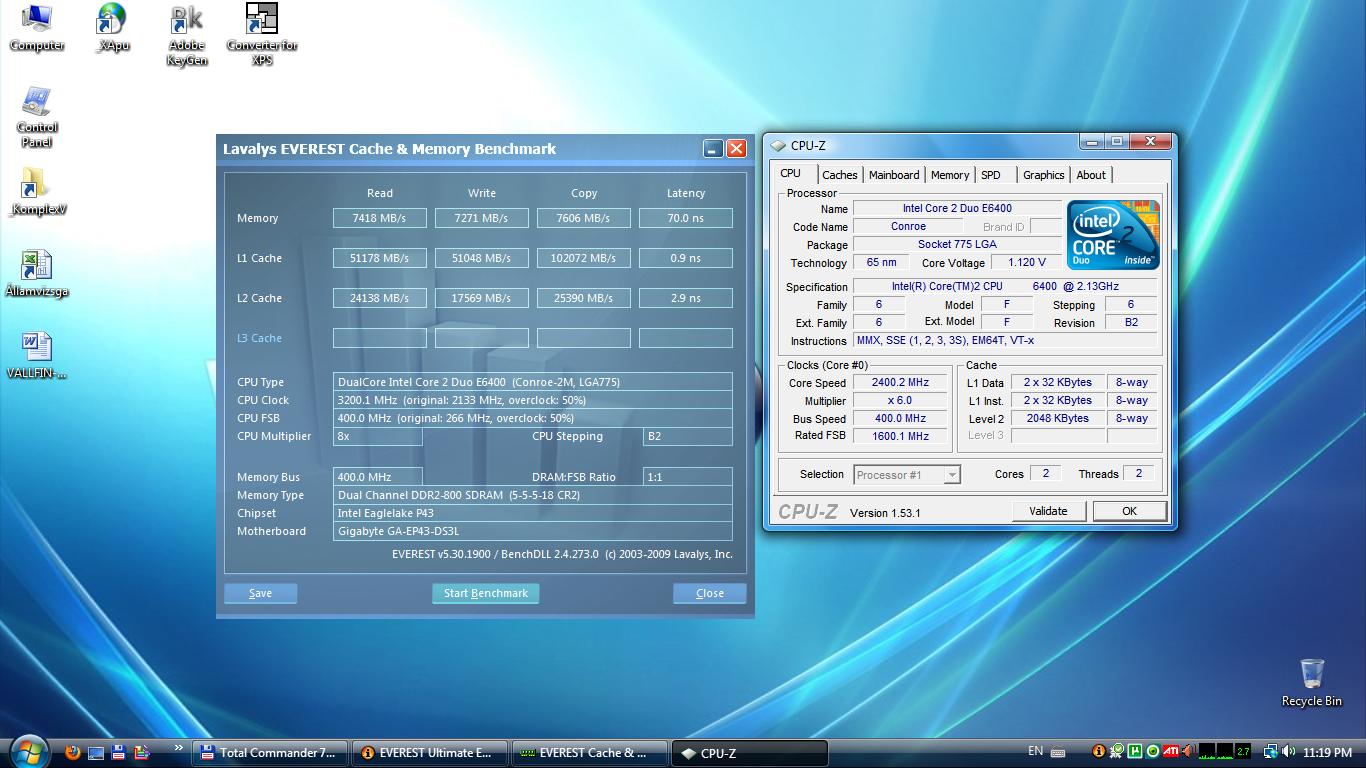Click the Core Speed 2400.2 MHz value

(x=900, y=383)
